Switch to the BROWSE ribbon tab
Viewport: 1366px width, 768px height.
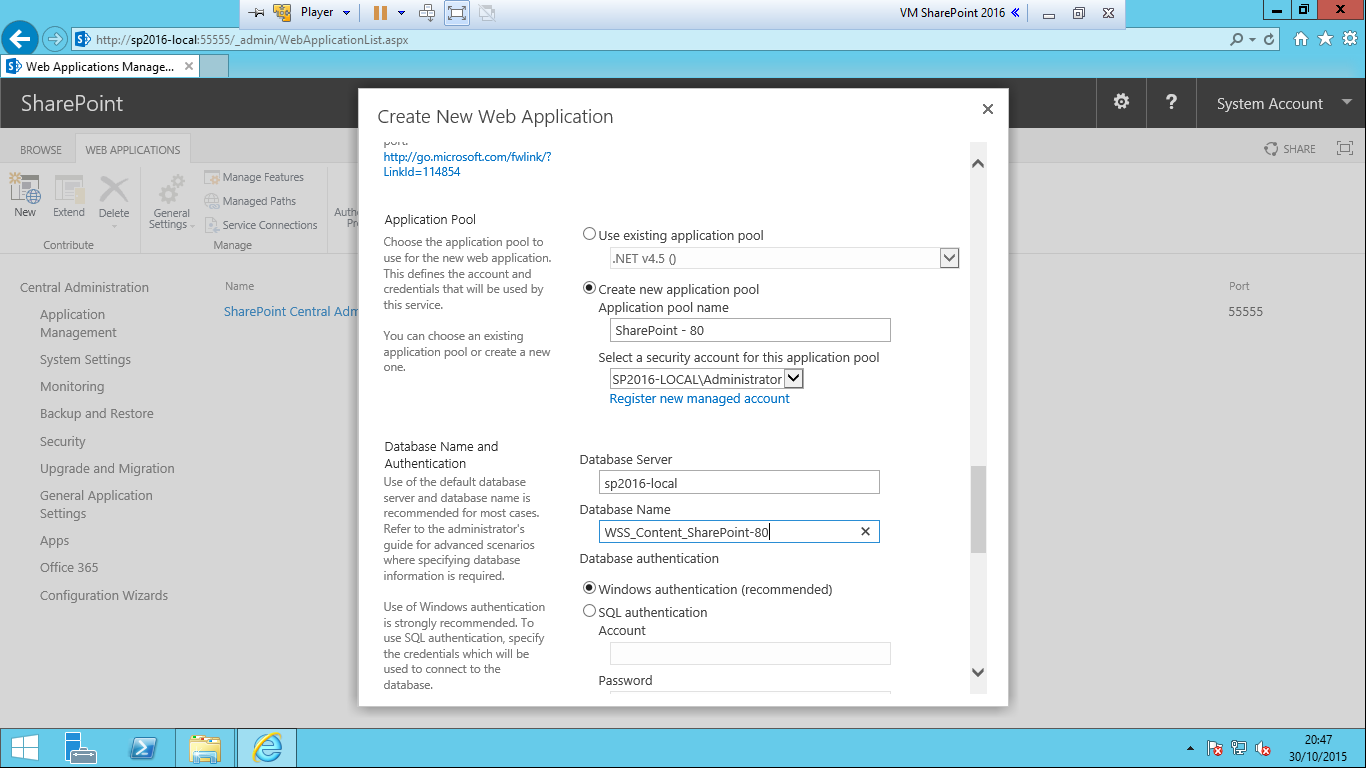click(41, 150)
